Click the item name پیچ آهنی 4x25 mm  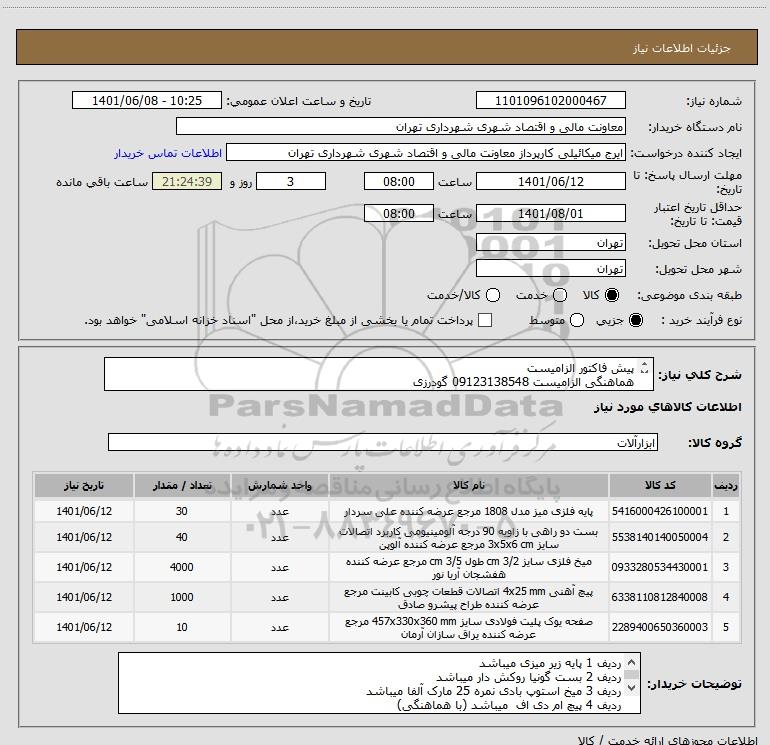[x=468, y=598]
